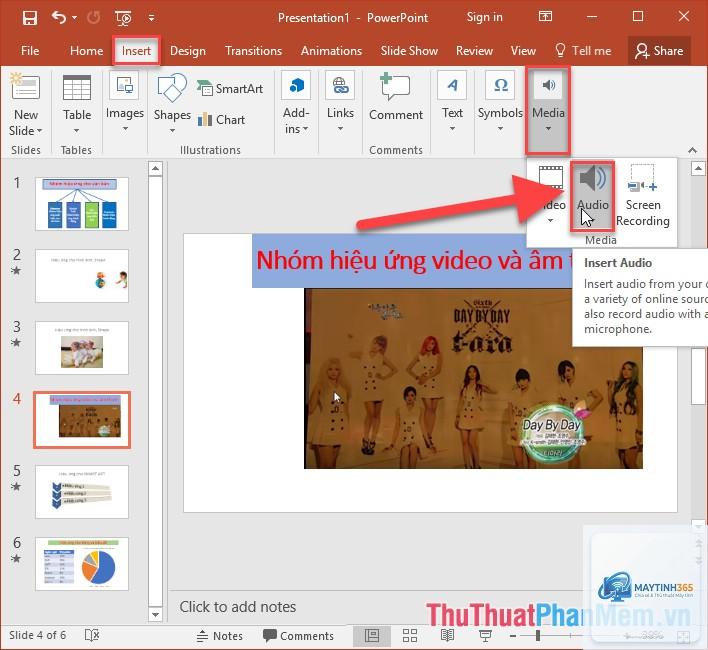Open the Symbols dropdown
This screenshot has width=708, height=650.
(x=500, y=102)
